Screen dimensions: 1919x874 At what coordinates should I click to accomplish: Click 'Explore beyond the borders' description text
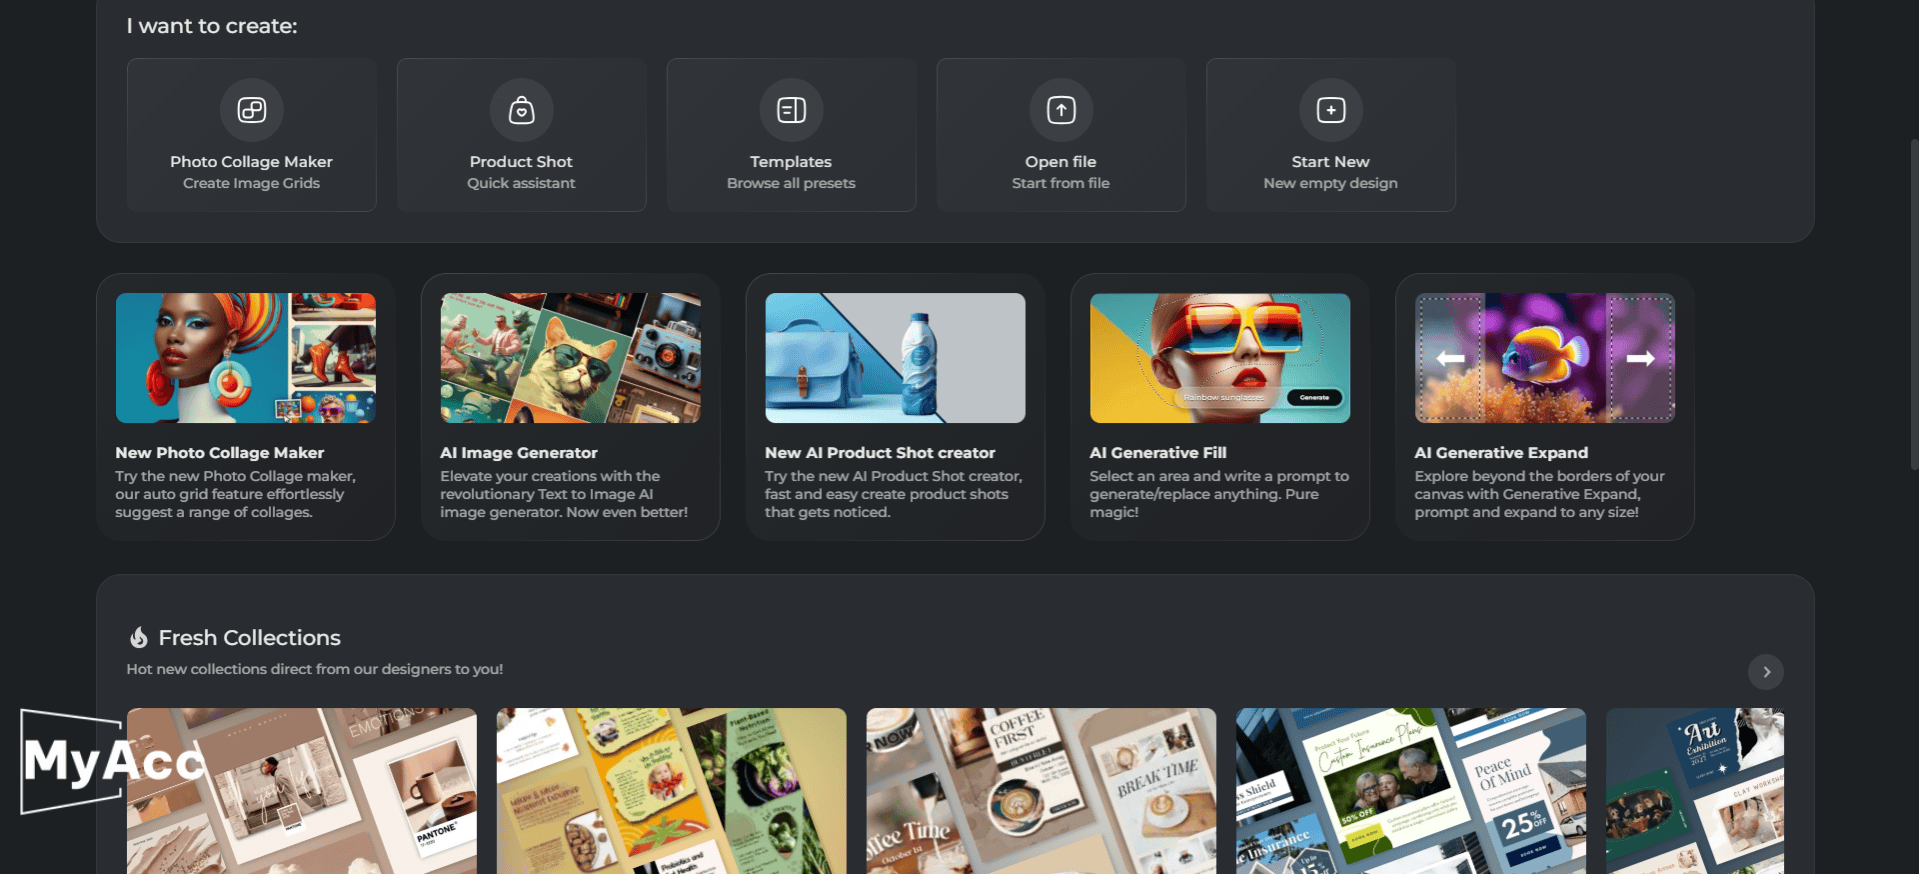pos(1540,494)
